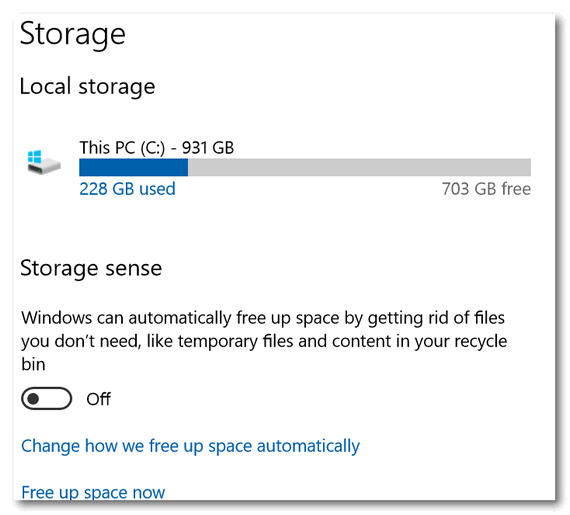Click the word bin in the description
The height and width of the screenshot is (515, 570).
click(x=33, y=364)
